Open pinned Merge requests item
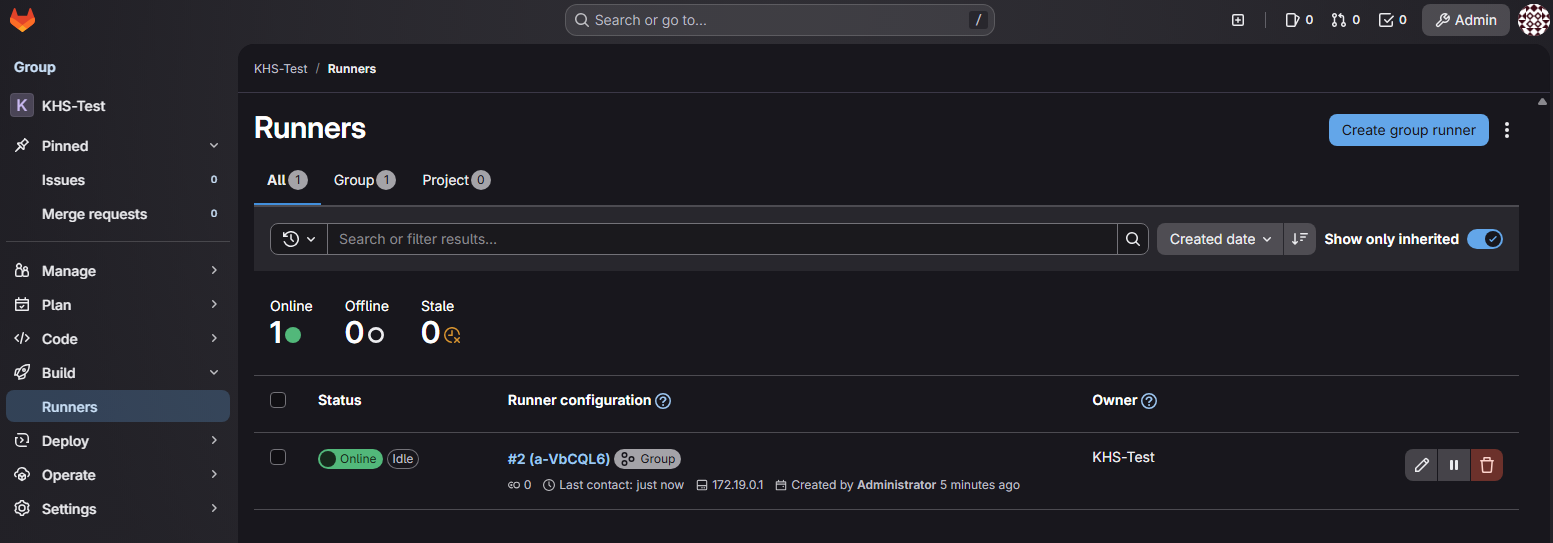The width and height of the screenshot is (1553, 543). click(x=118, y=214)
